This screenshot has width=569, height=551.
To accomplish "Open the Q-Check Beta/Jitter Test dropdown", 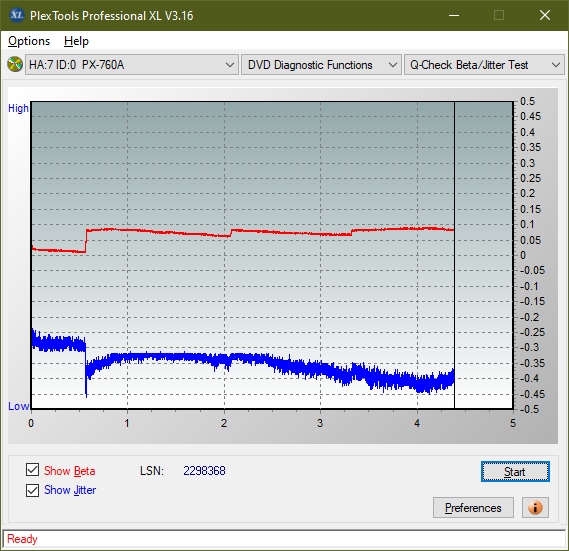I will click(x=484, y=65).
